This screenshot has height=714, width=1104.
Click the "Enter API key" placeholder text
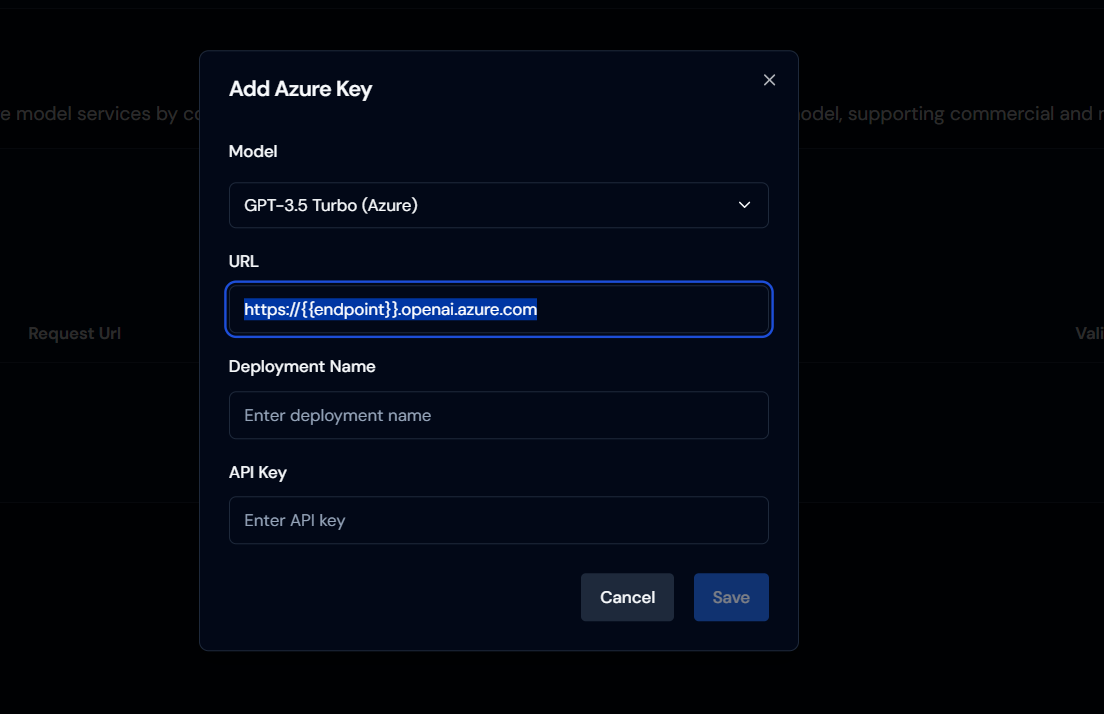(x=294, y=520)
